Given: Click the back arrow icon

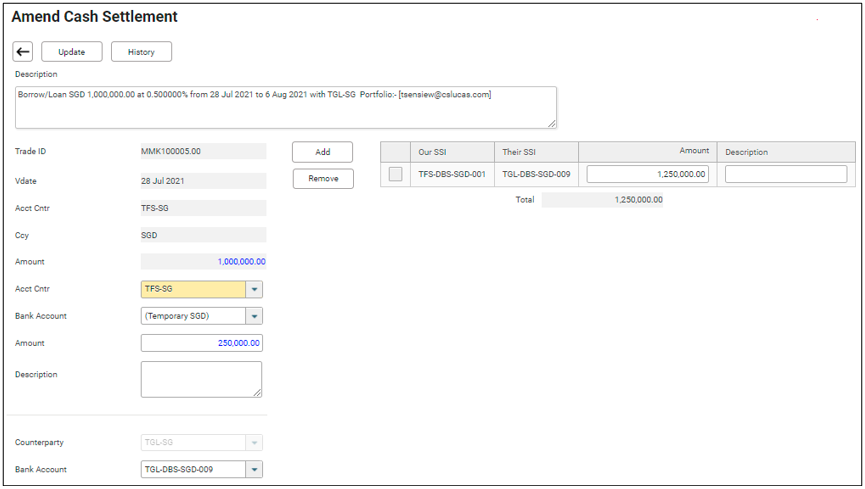Looking at the screenshot, I should (23, 52).
